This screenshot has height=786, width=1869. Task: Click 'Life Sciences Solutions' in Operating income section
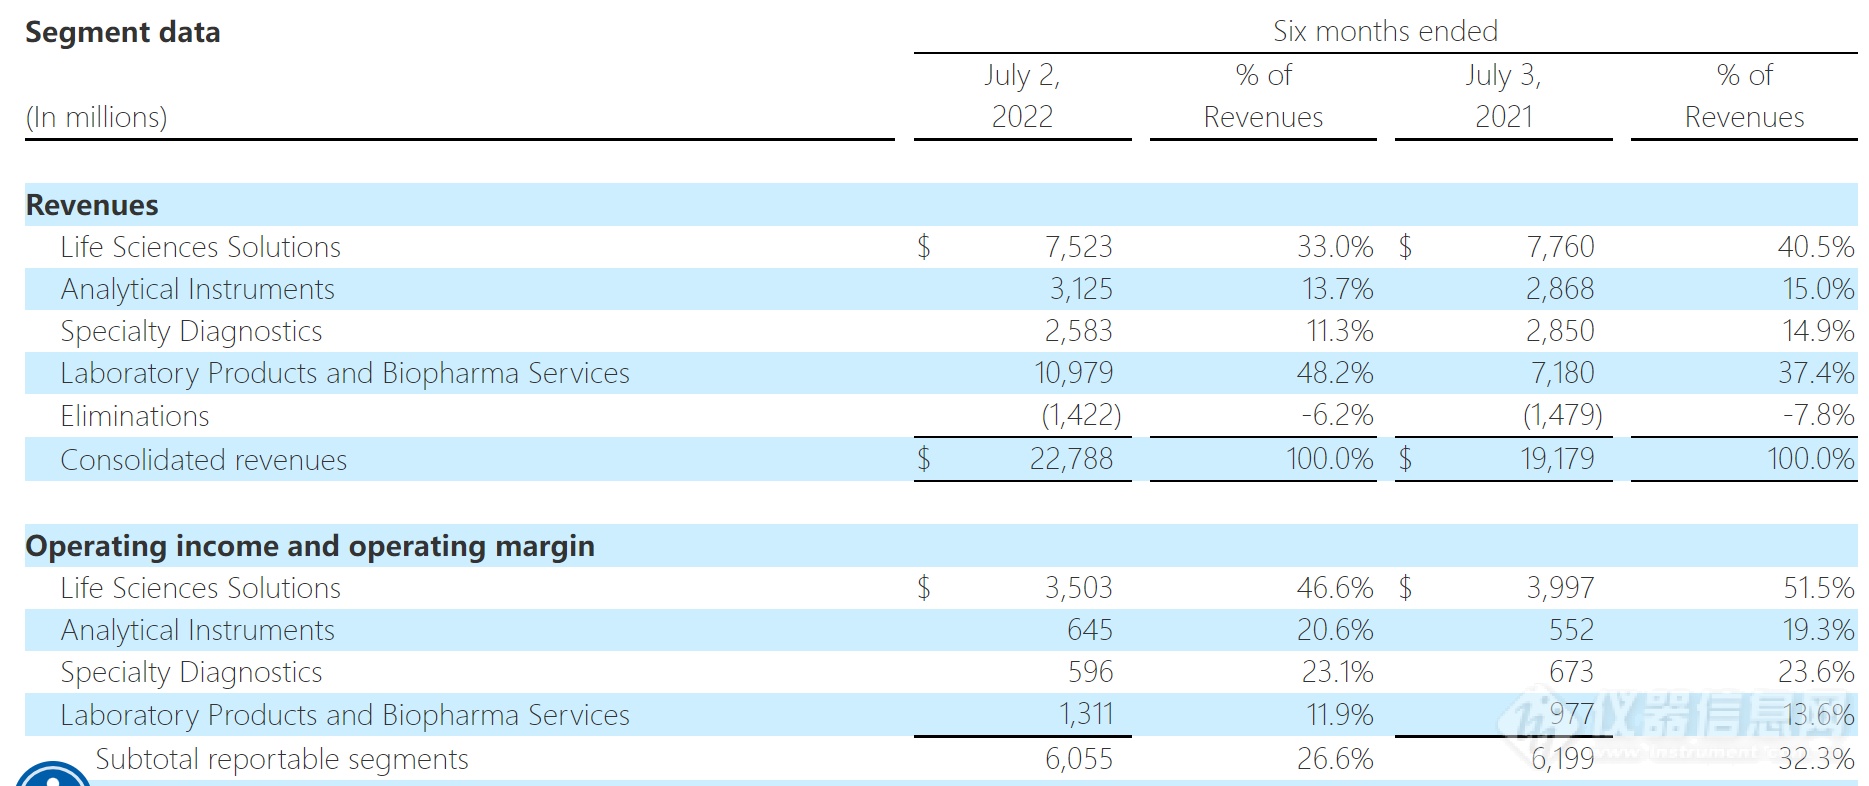[x=200, y=588]
